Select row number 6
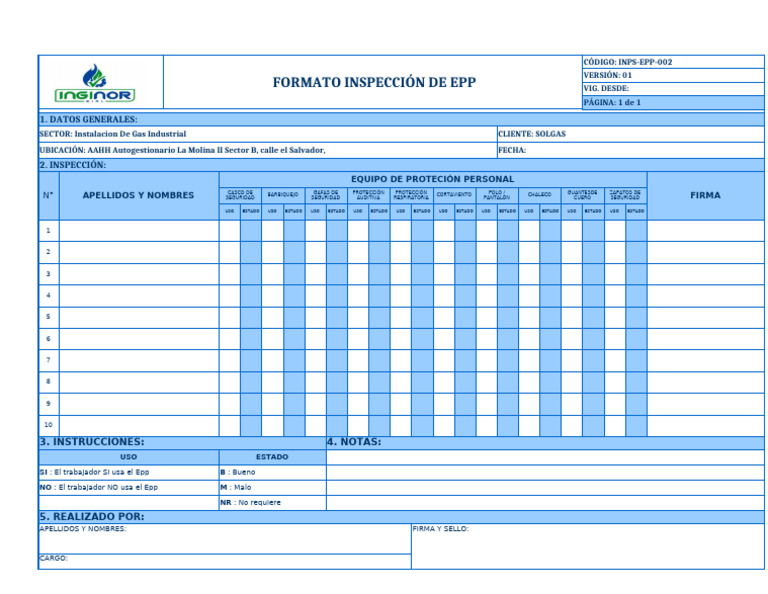 (x=48, y=339)
